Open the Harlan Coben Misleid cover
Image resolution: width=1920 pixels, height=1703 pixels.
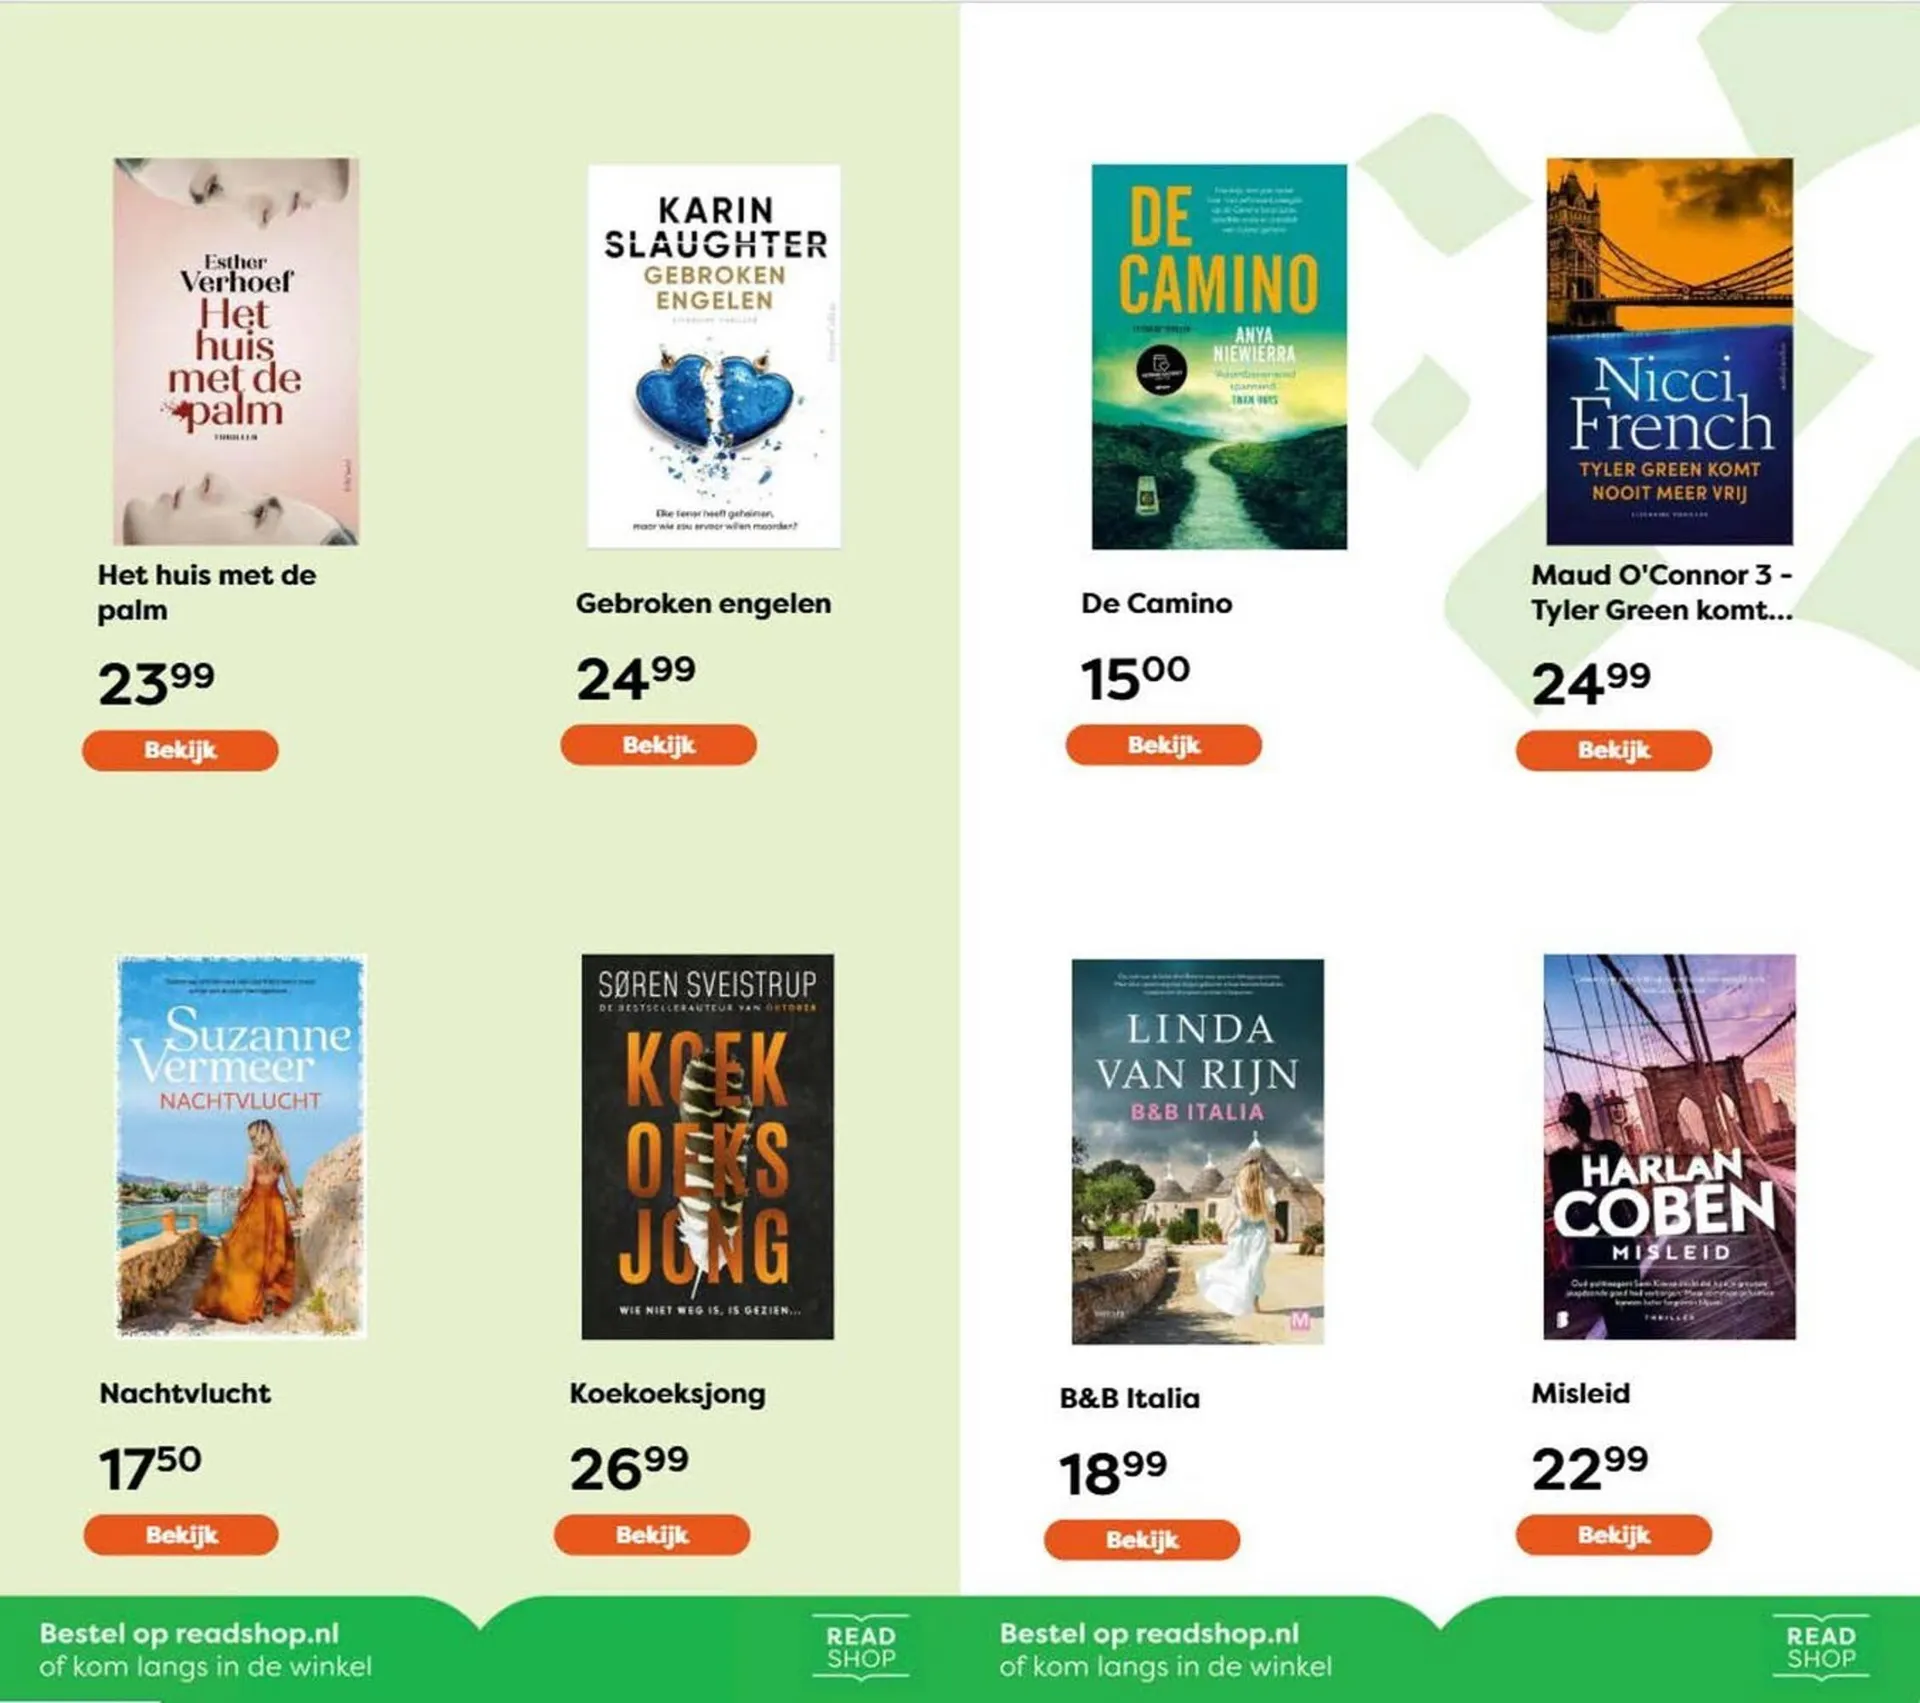tap(1669, 1146)
